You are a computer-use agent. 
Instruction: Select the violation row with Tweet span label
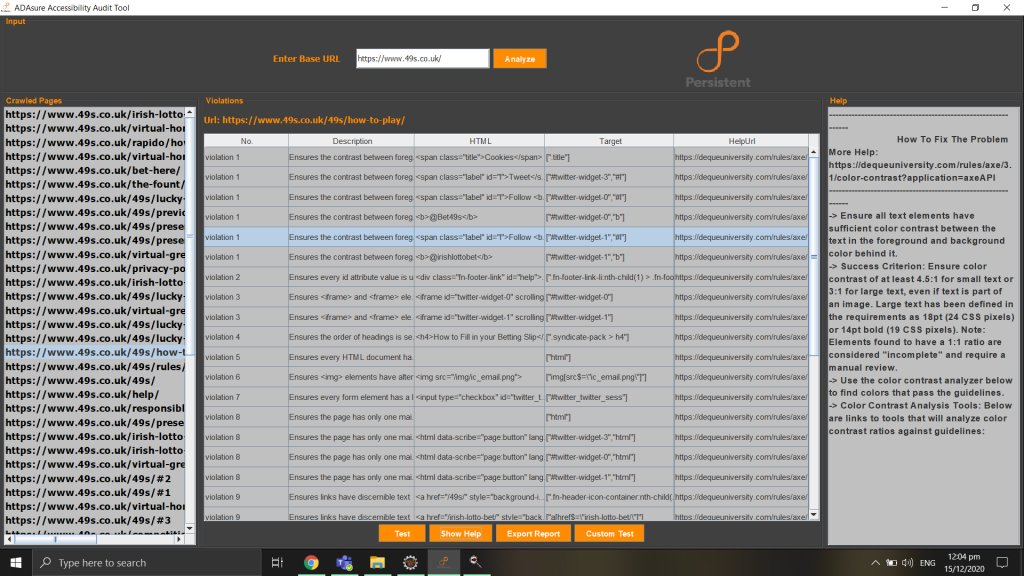tap(506, 177)
